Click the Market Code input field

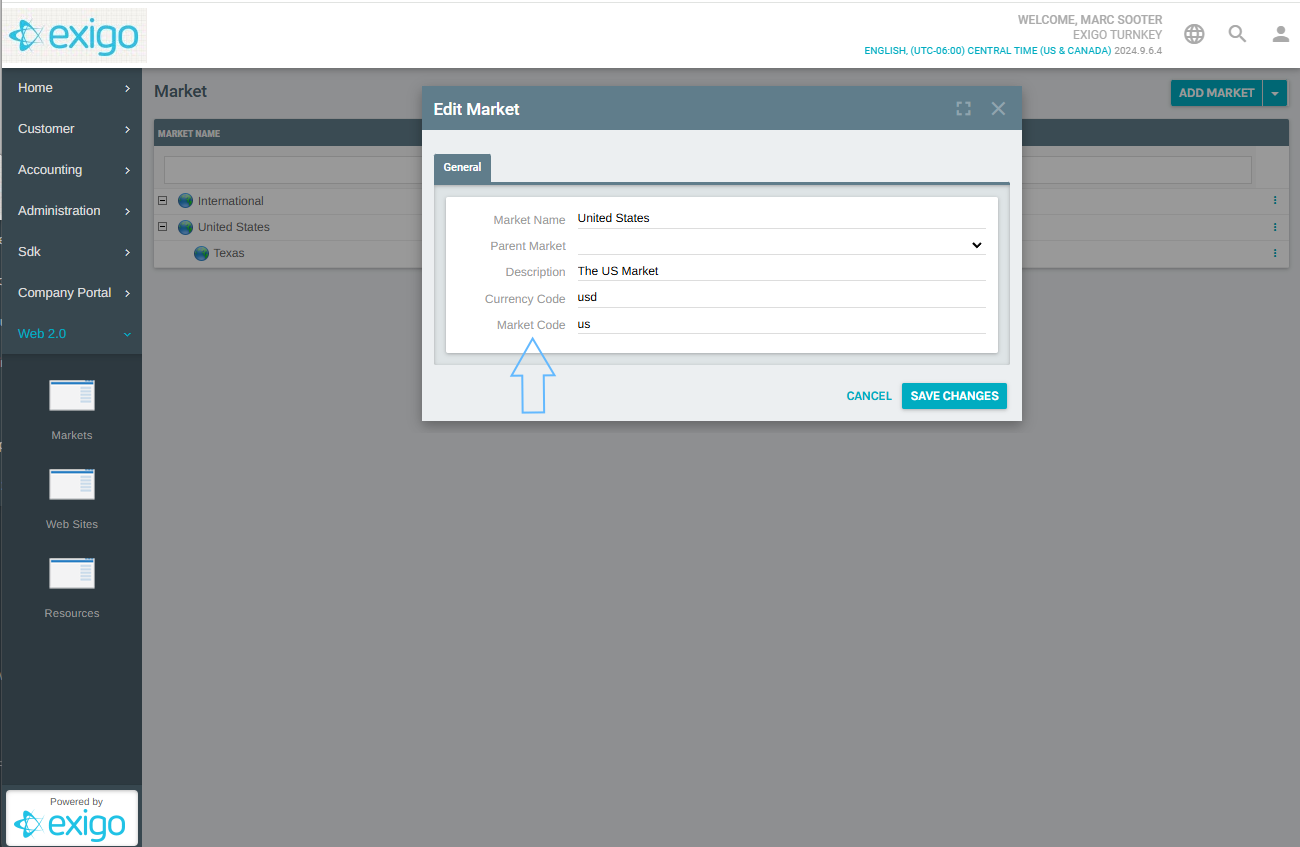coord(781,324)
